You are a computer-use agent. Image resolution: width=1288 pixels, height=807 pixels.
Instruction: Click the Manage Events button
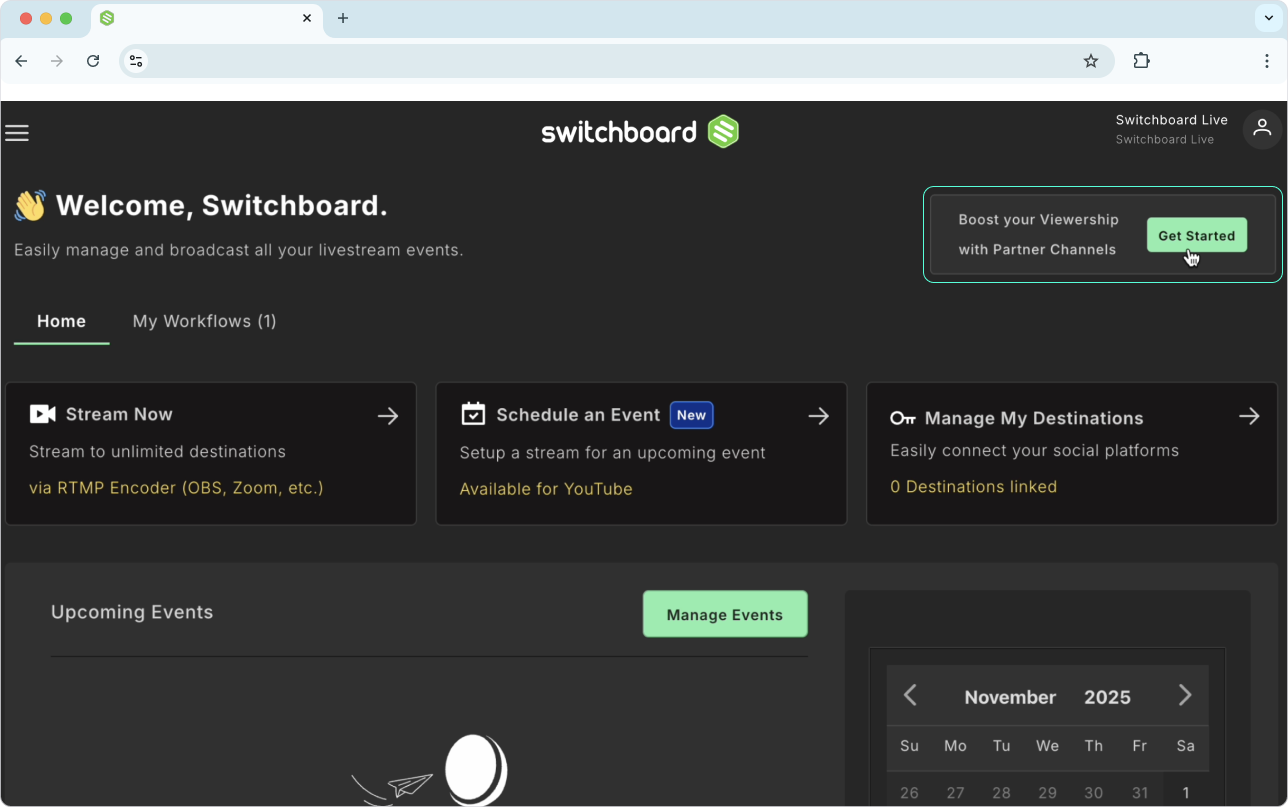725,614
